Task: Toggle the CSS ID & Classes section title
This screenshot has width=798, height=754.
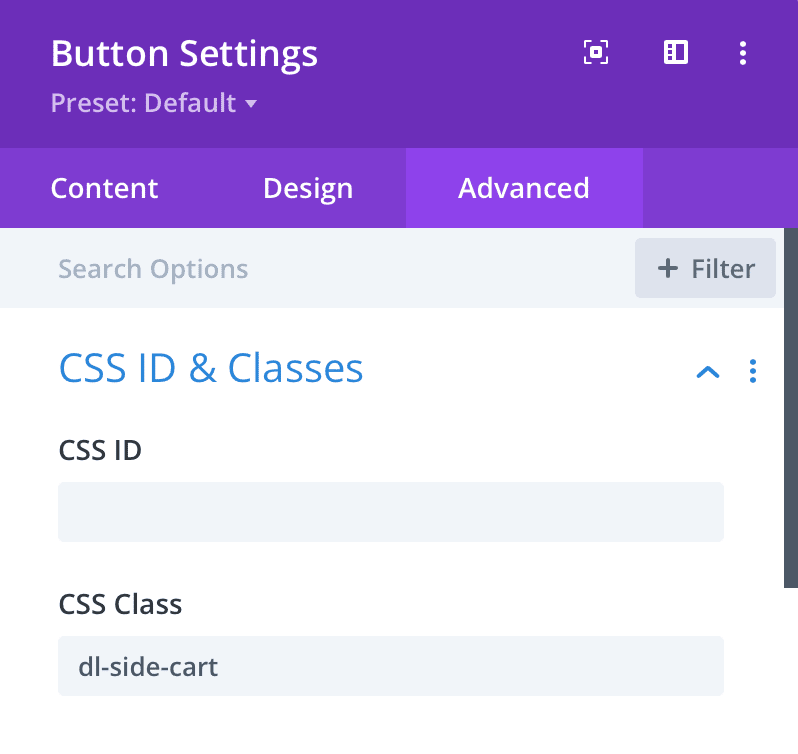Action: 211,368
